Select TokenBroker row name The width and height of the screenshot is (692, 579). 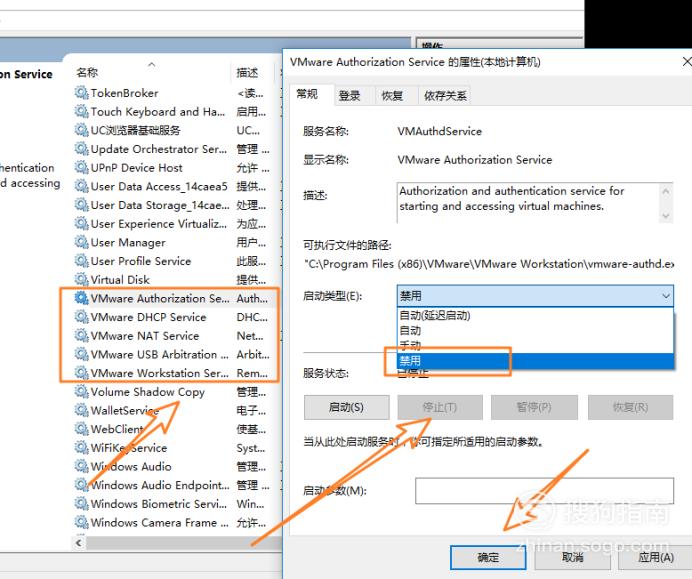tap(124, 93)
